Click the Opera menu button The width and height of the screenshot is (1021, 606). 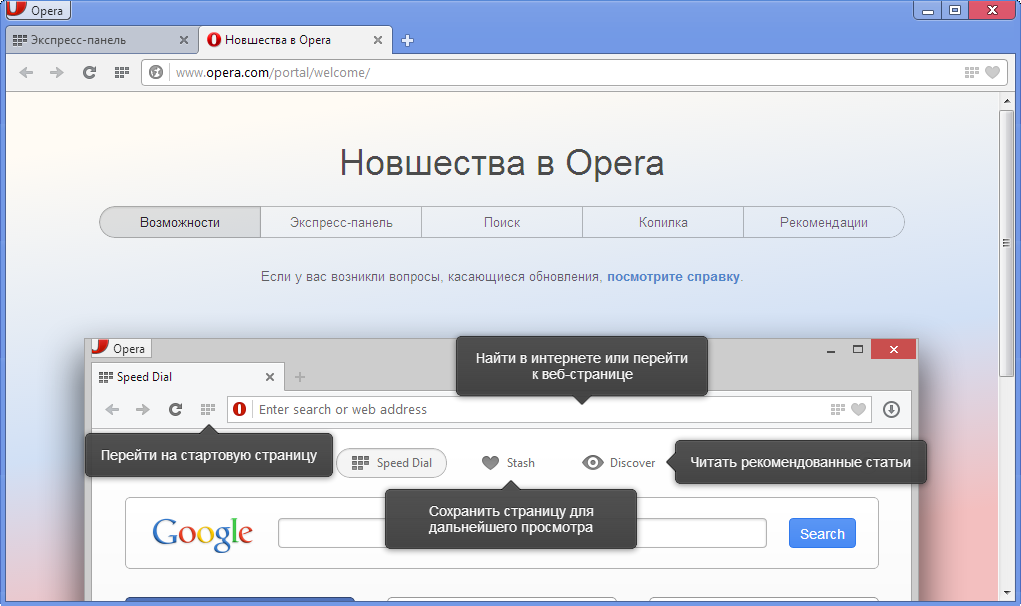click(36, 12)
